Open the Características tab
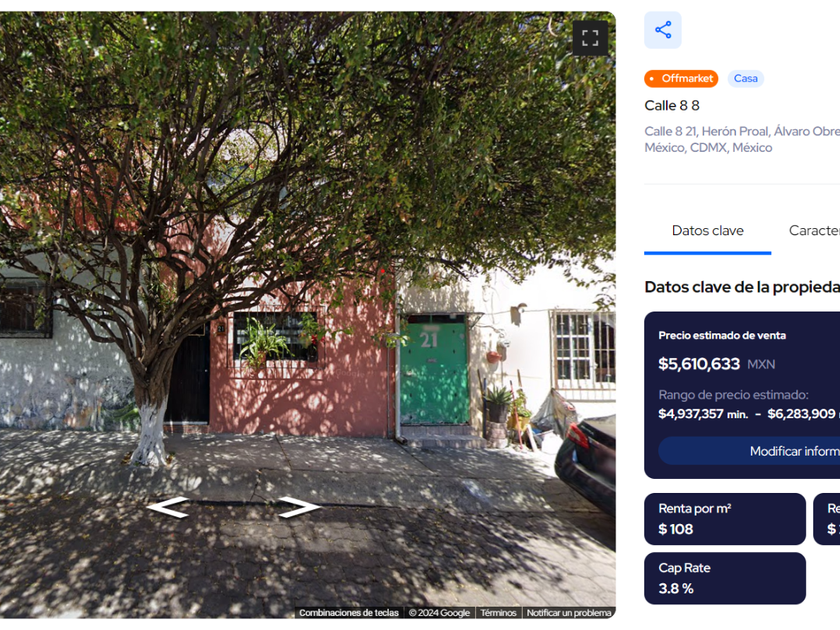 pos(814,231)
